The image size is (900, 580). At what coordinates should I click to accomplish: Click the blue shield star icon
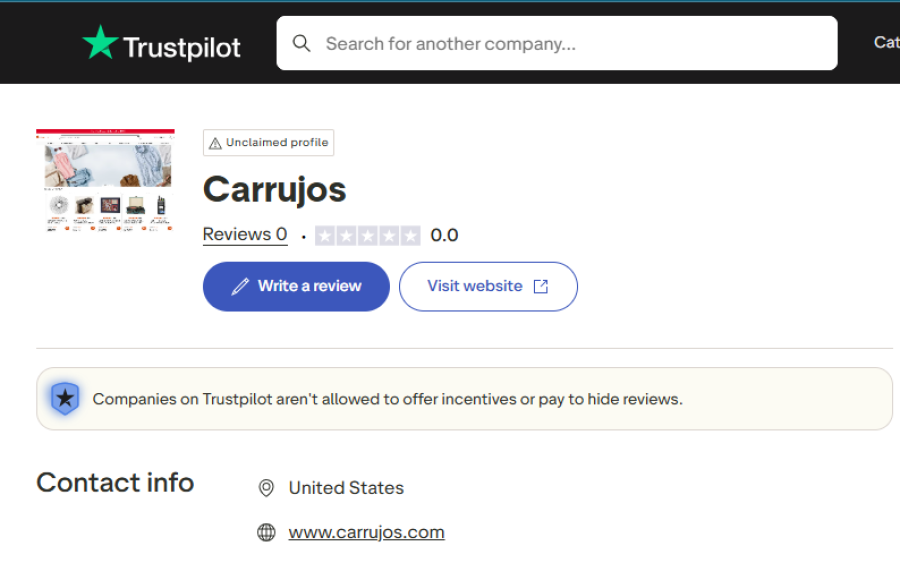[x=65, y=398]
